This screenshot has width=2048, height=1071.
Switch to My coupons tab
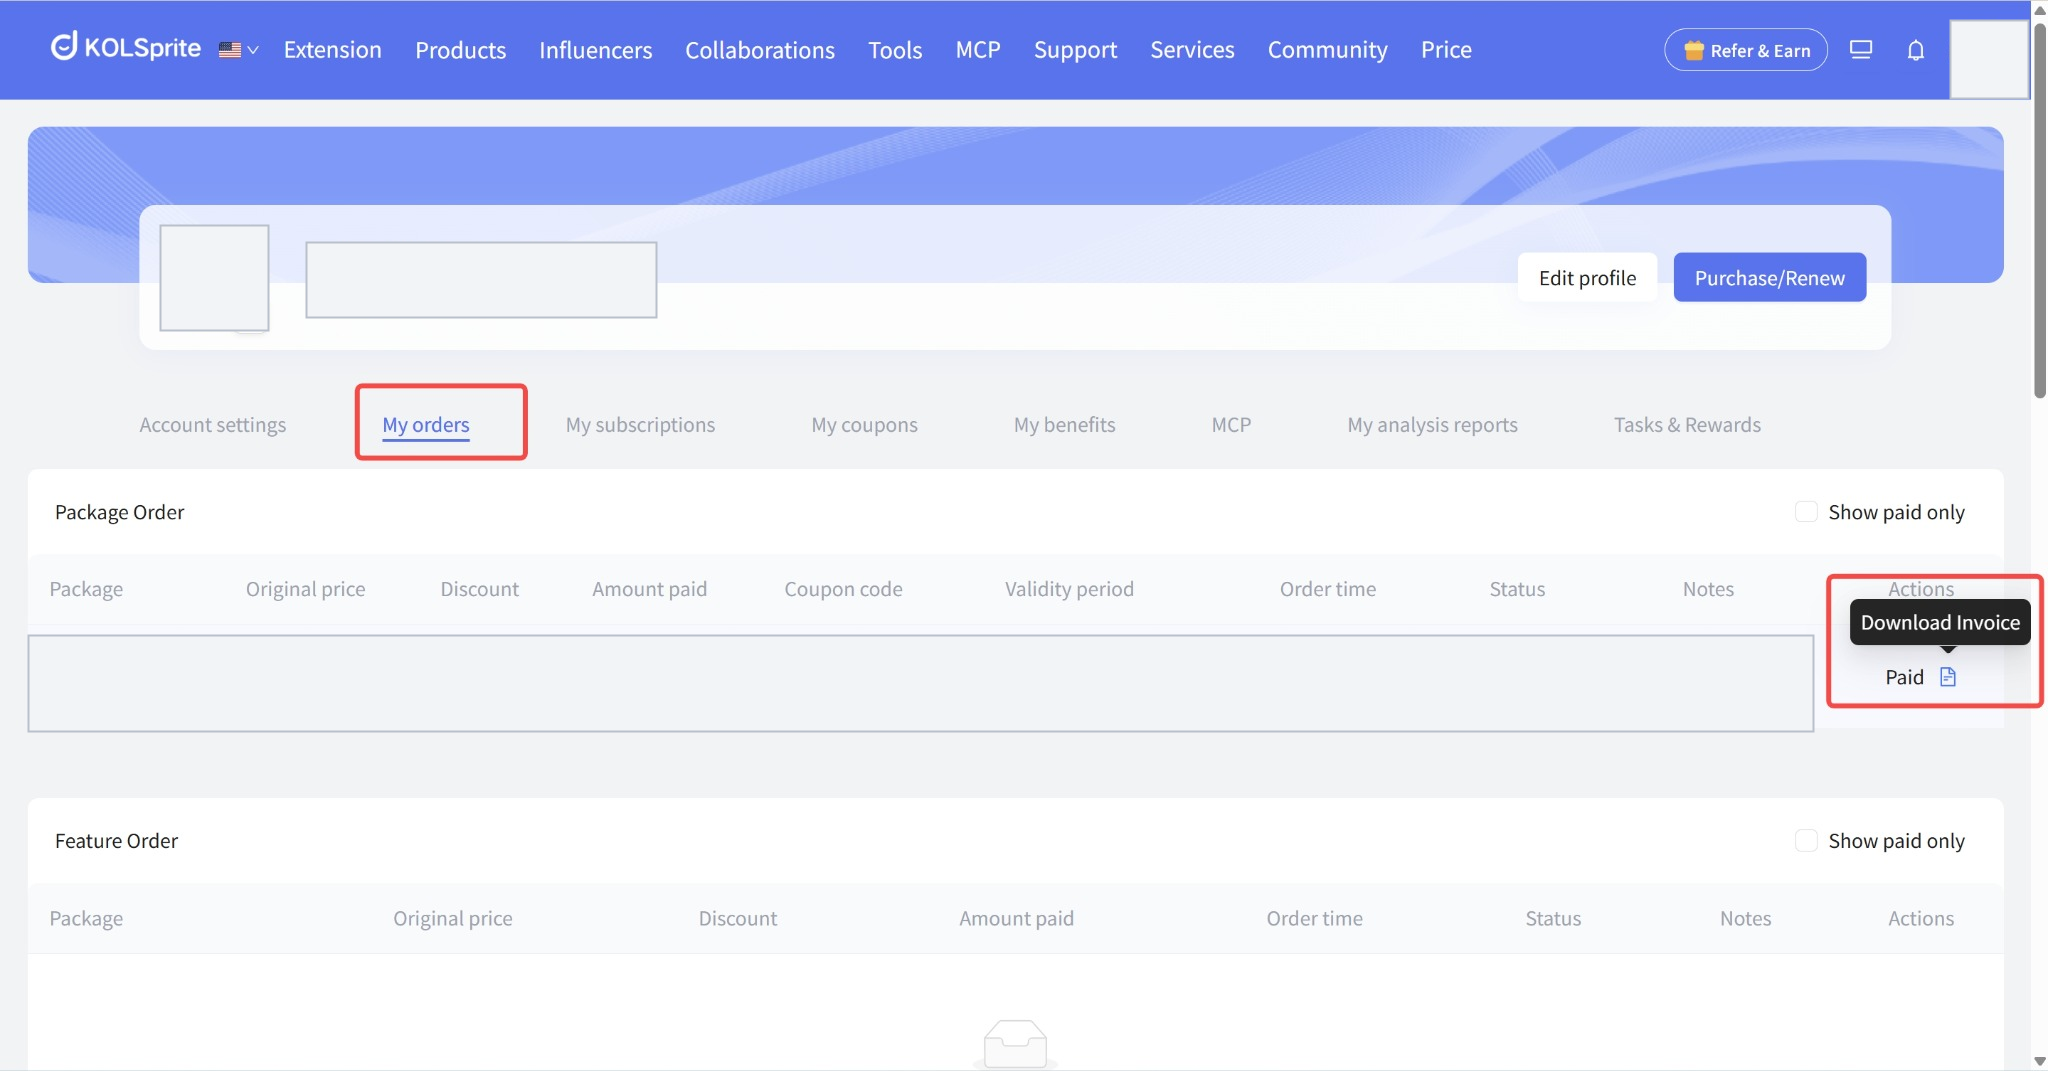(864, 425)
